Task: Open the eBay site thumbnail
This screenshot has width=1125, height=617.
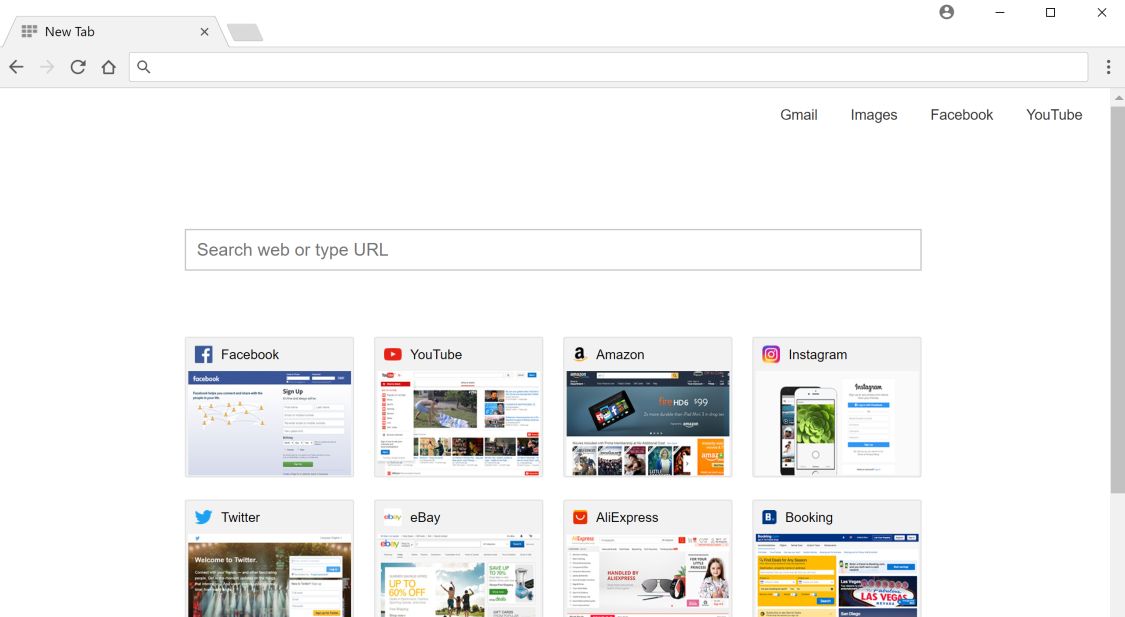Action: (x=458, y=575)
